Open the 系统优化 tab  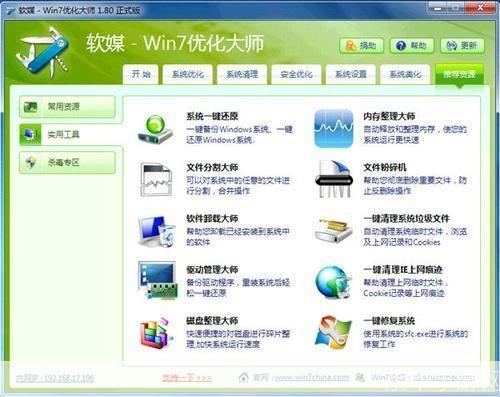188,74
